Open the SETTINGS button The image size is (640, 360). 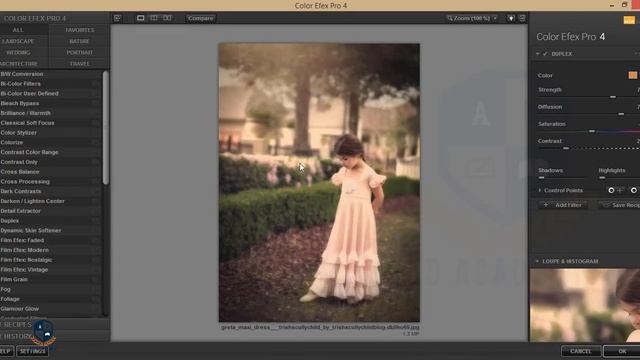click(x=32, y=351)
